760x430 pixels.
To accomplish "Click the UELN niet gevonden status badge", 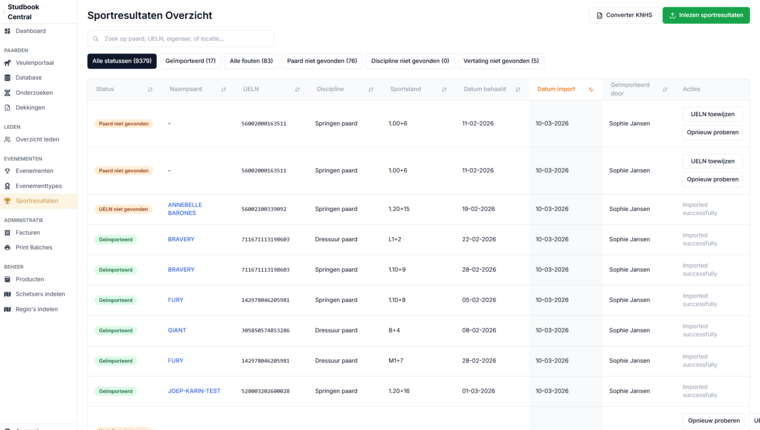I will pos(123,209).
